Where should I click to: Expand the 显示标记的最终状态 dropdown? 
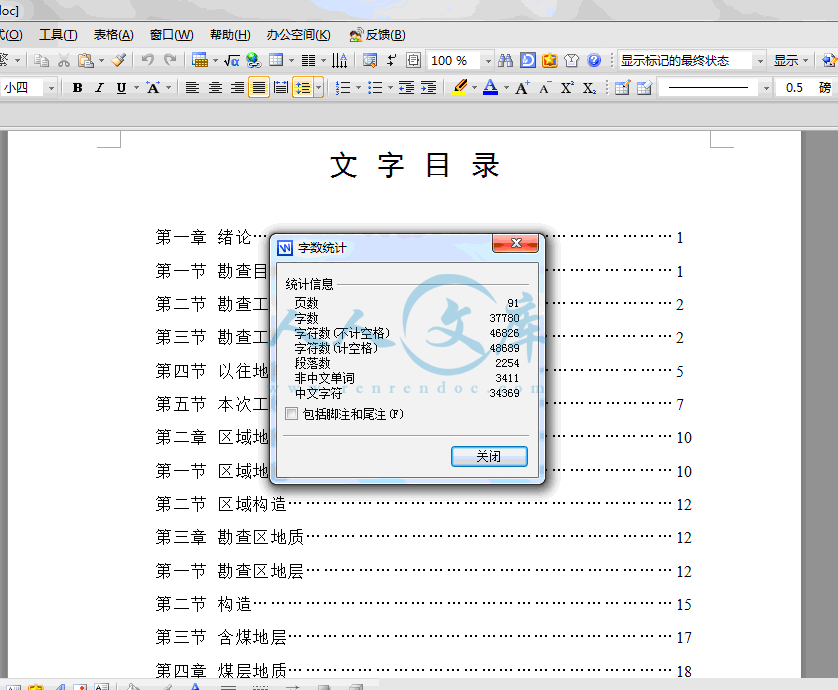coord(761,61)
